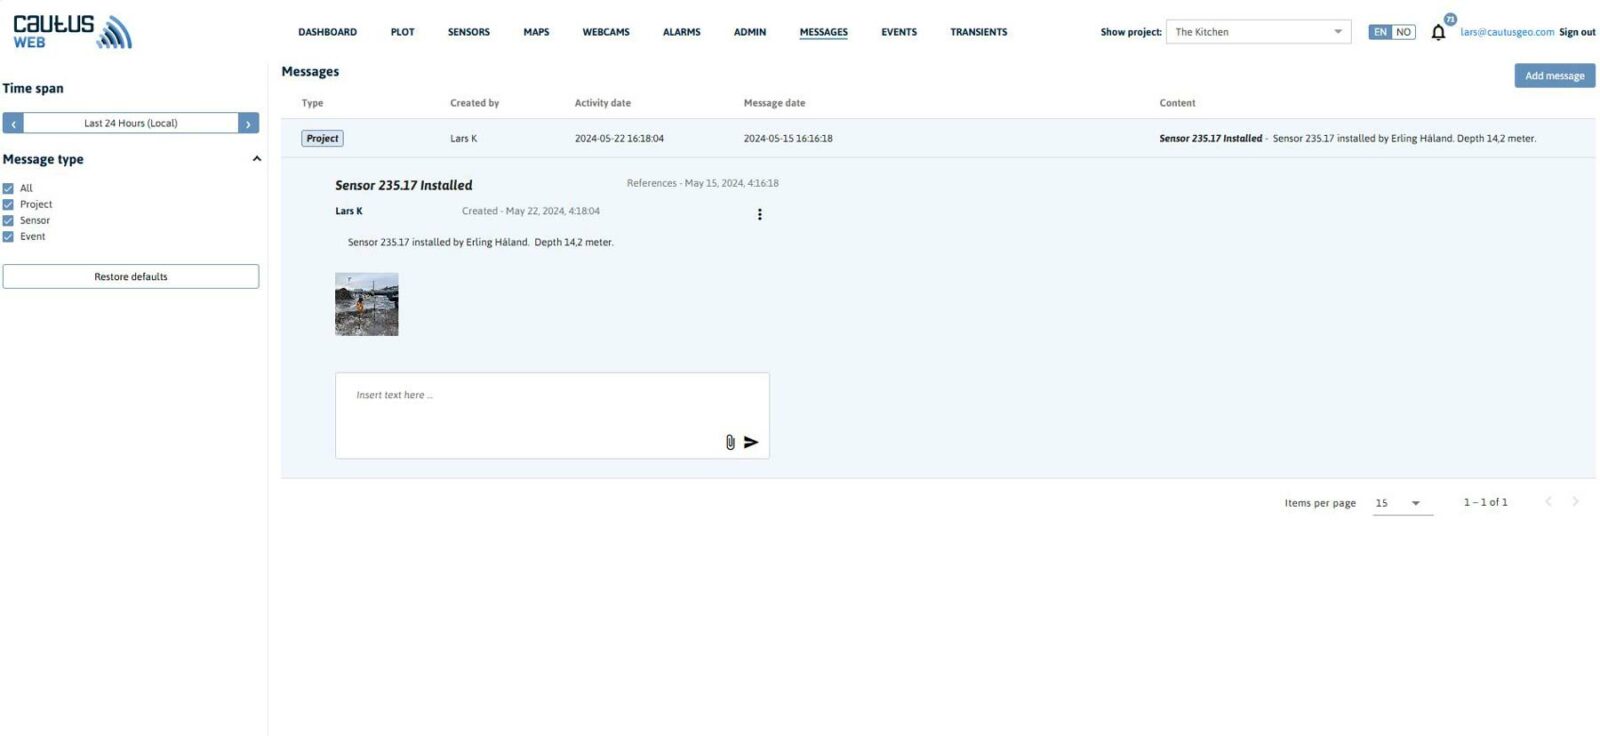Open the Dashboard menu item
Image resolution: width=1600 pixels, height=736 pixels.
click(327, 32)
